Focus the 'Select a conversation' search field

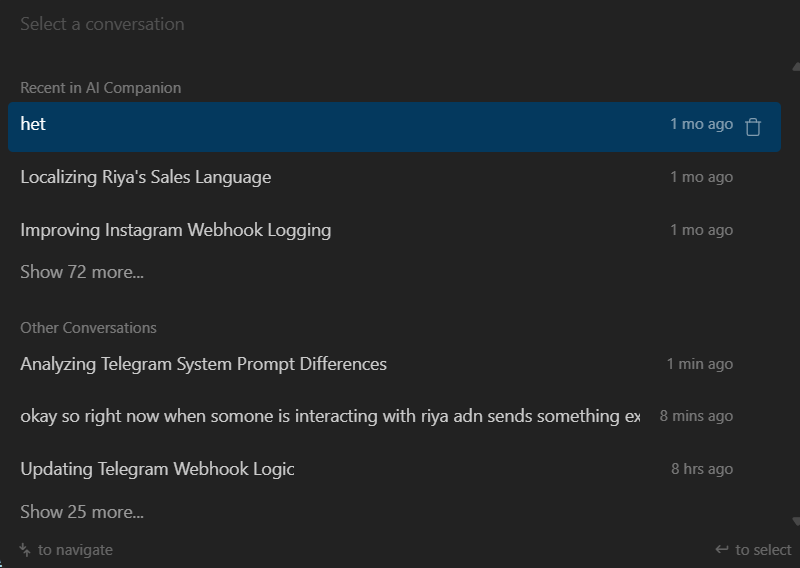[x=400, y=24]
